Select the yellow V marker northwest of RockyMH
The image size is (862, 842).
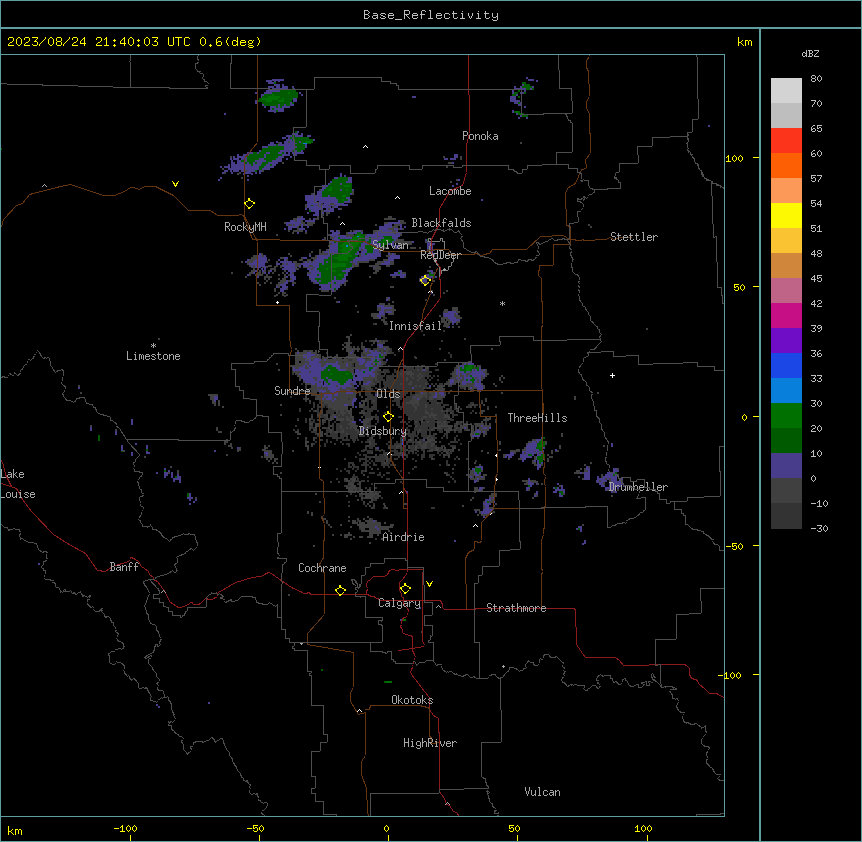[x=175, y=184]
